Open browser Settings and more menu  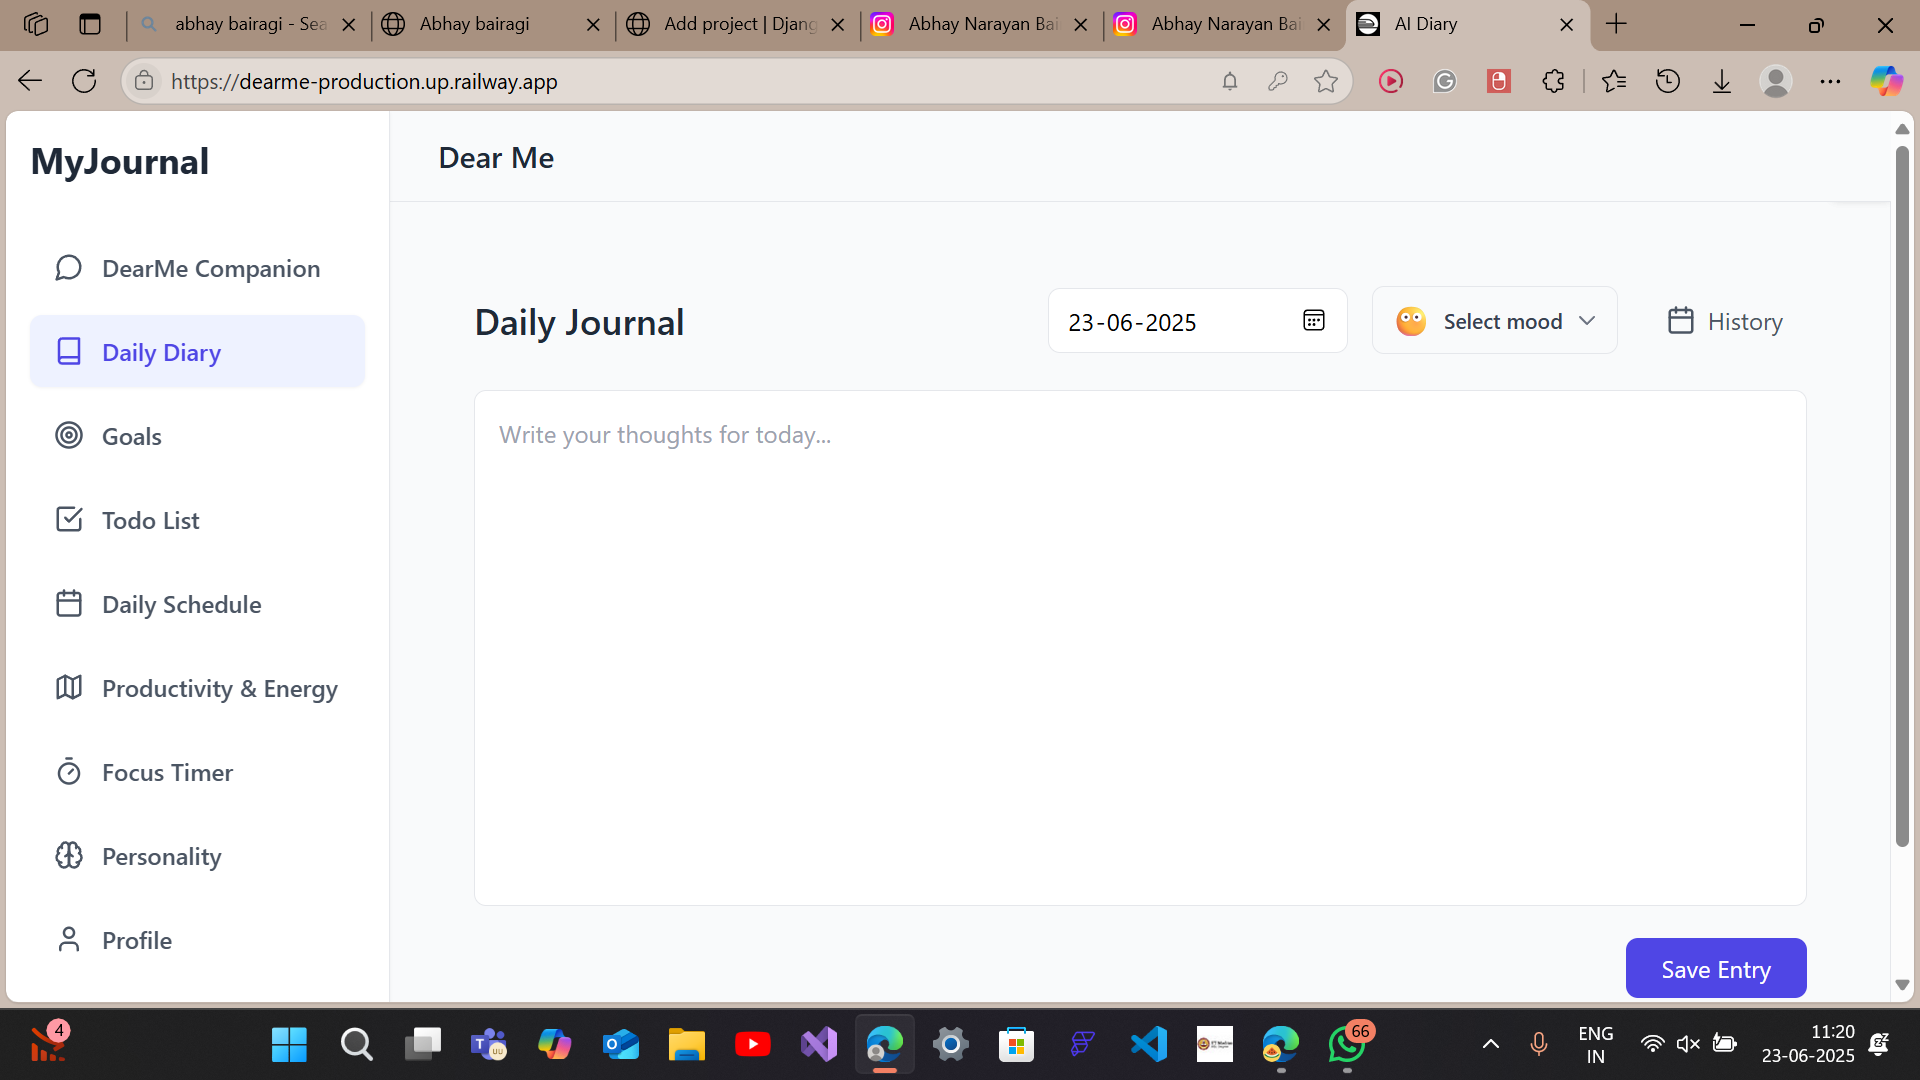[1830, 81]
